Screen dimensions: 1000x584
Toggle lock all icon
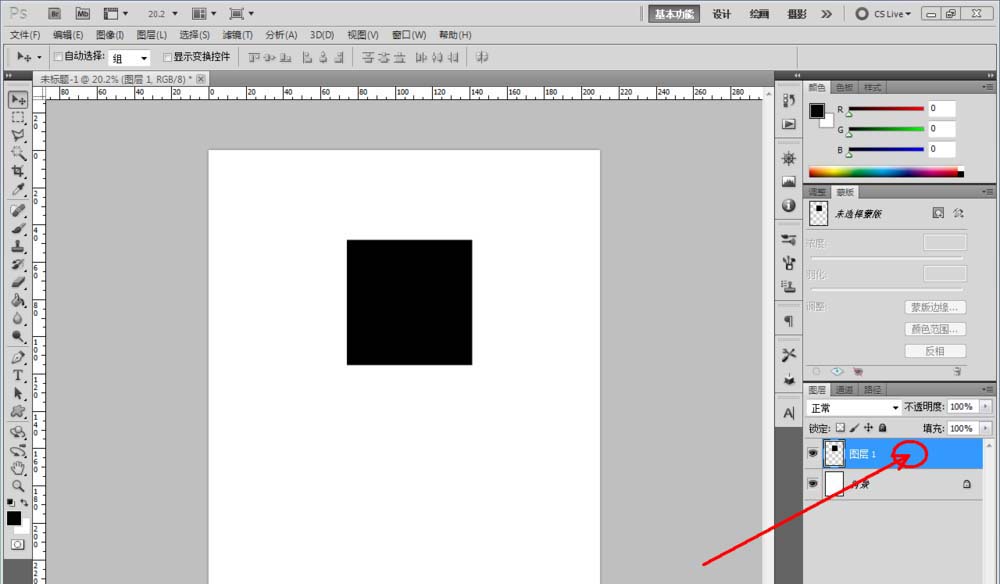pos(883,428)
